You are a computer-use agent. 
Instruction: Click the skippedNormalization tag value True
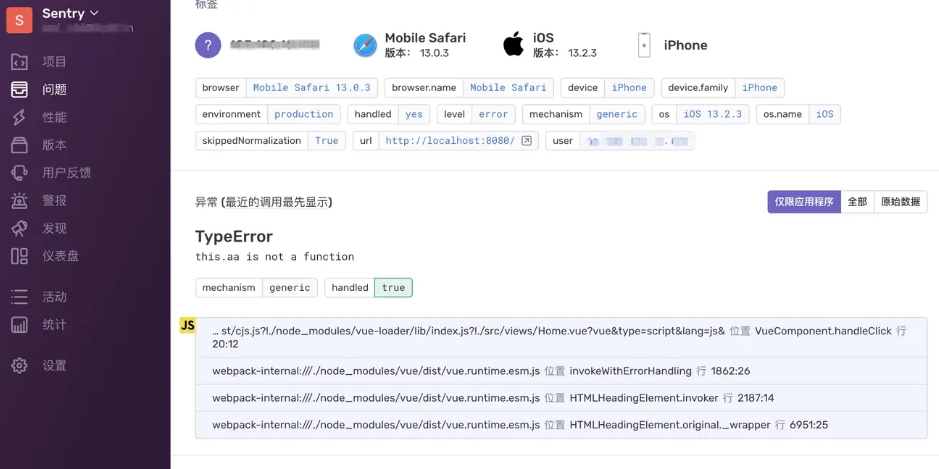(x=327, y=141)
